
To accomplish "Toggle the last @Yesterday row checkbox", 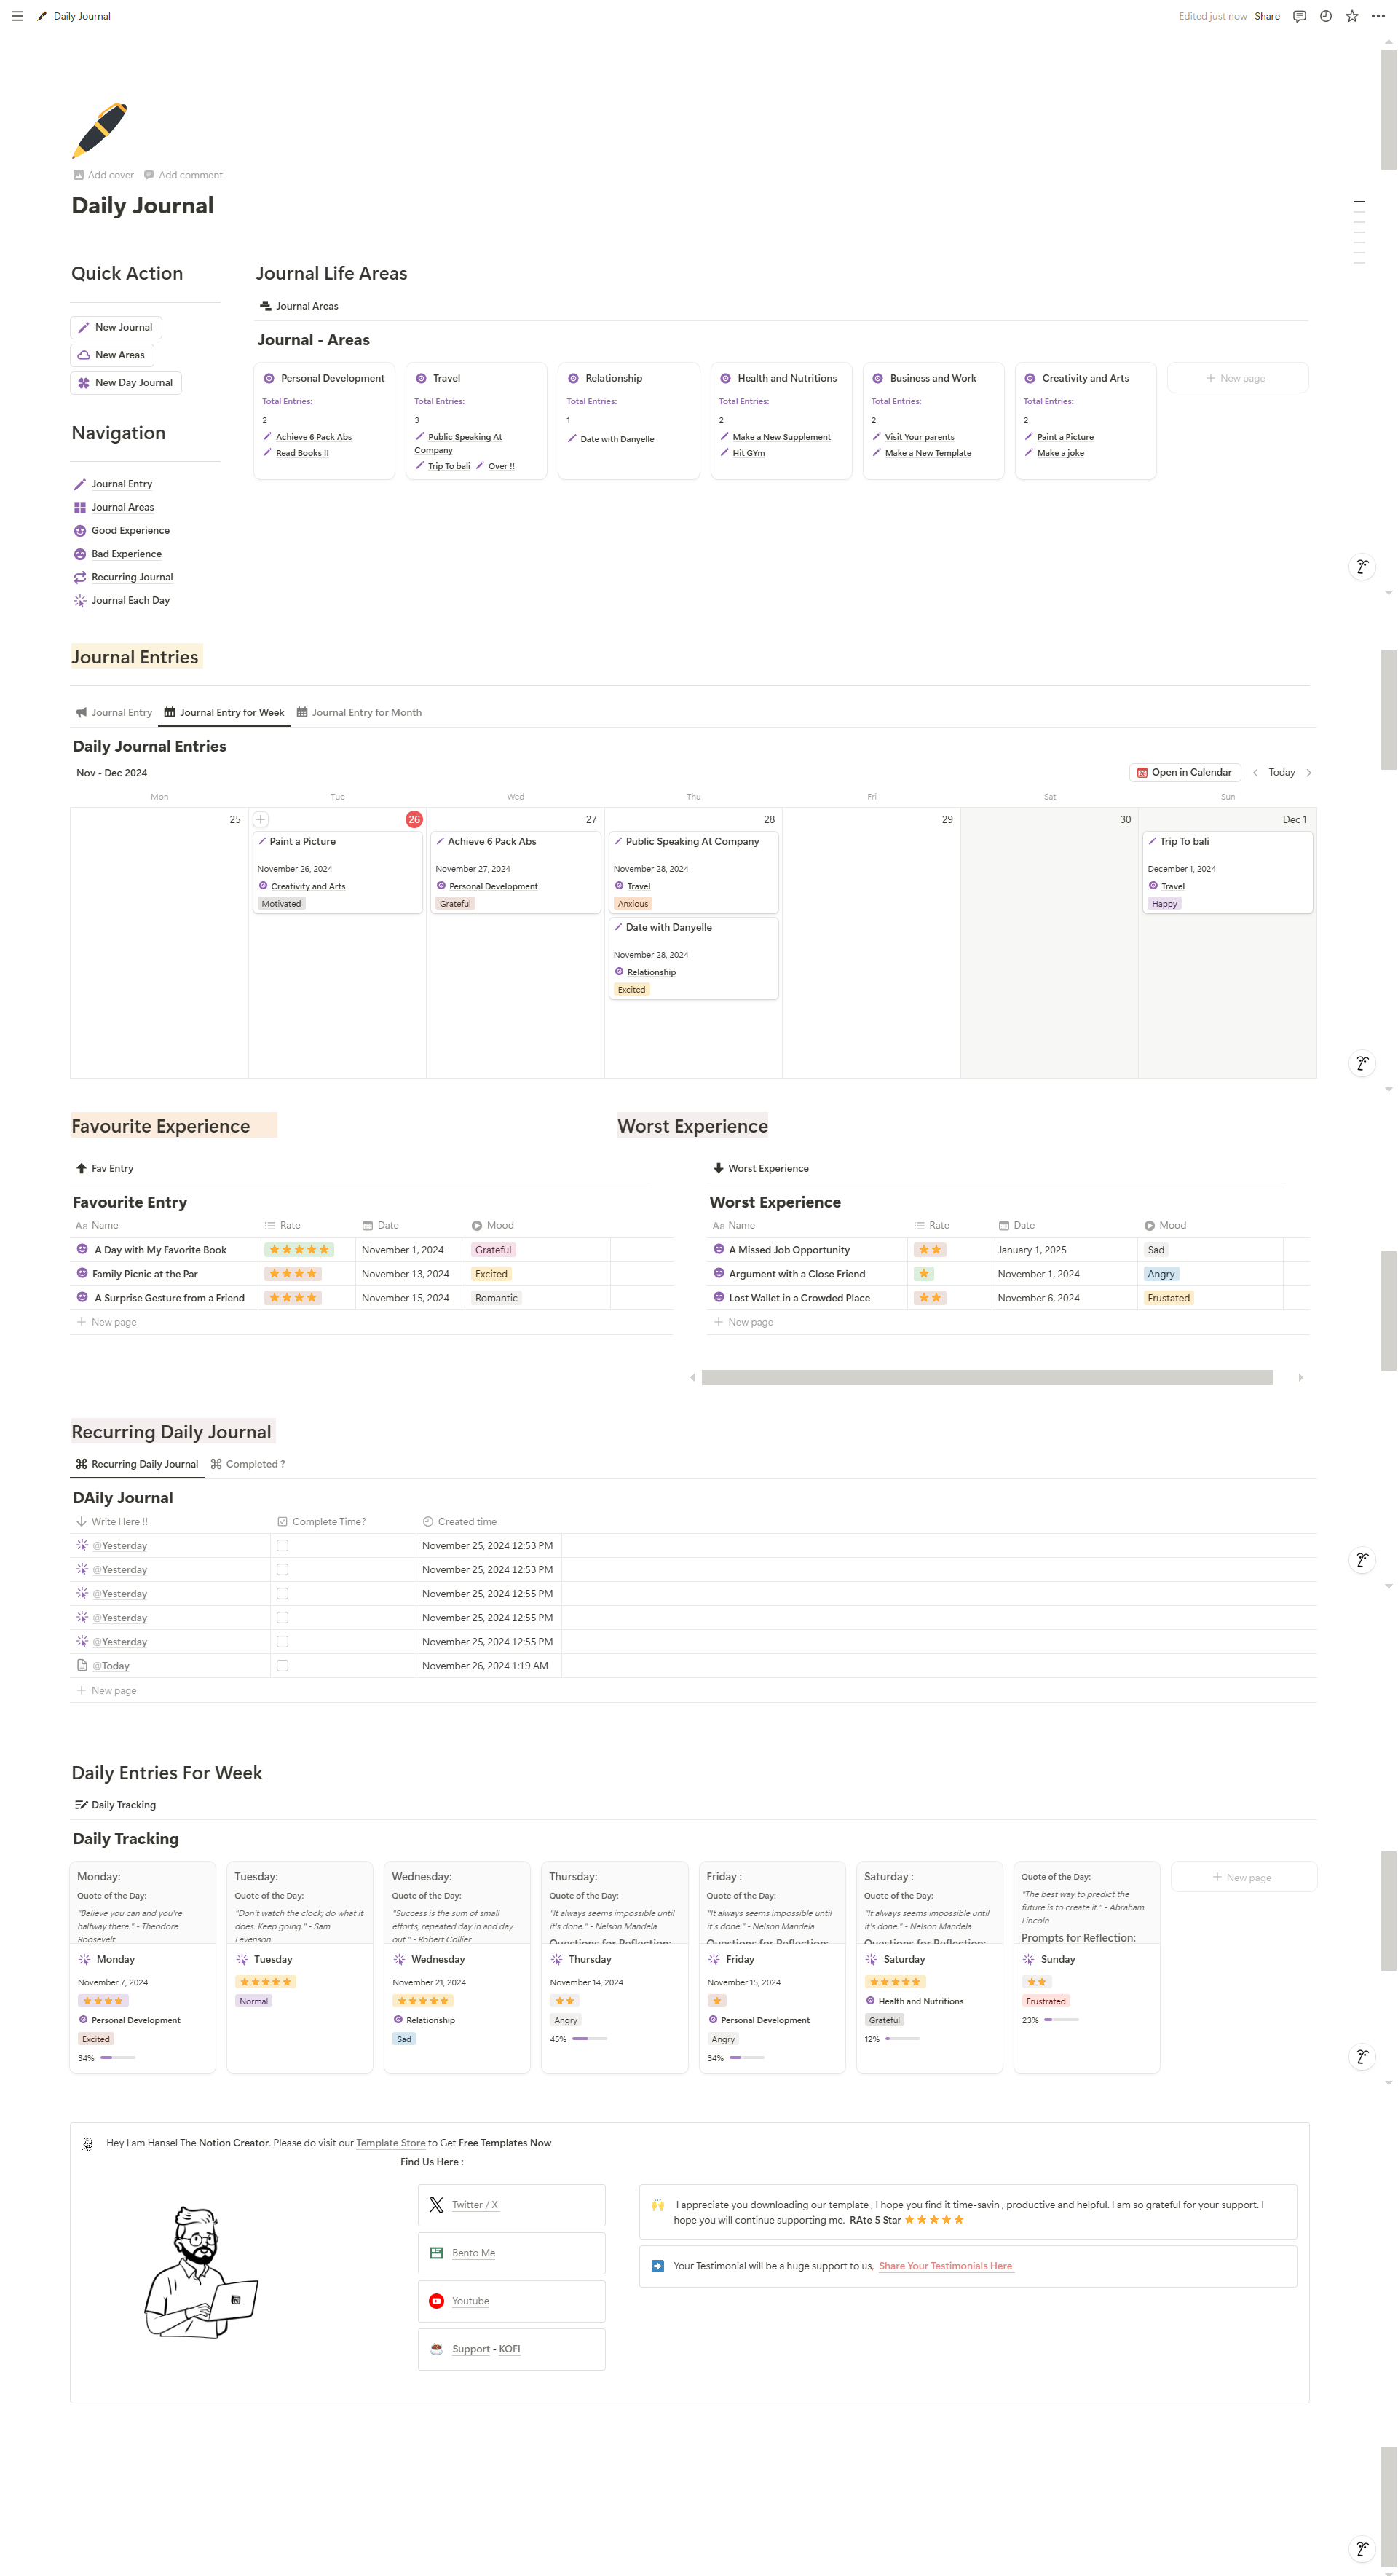I will (282, 1641).
